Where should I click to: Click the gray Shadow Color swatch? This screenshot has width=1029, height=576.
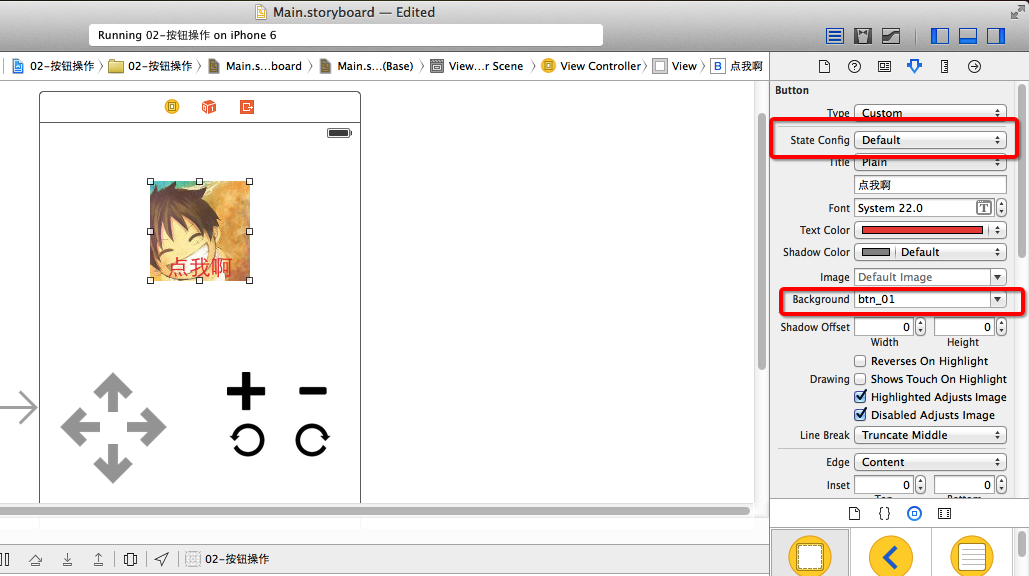875,252
